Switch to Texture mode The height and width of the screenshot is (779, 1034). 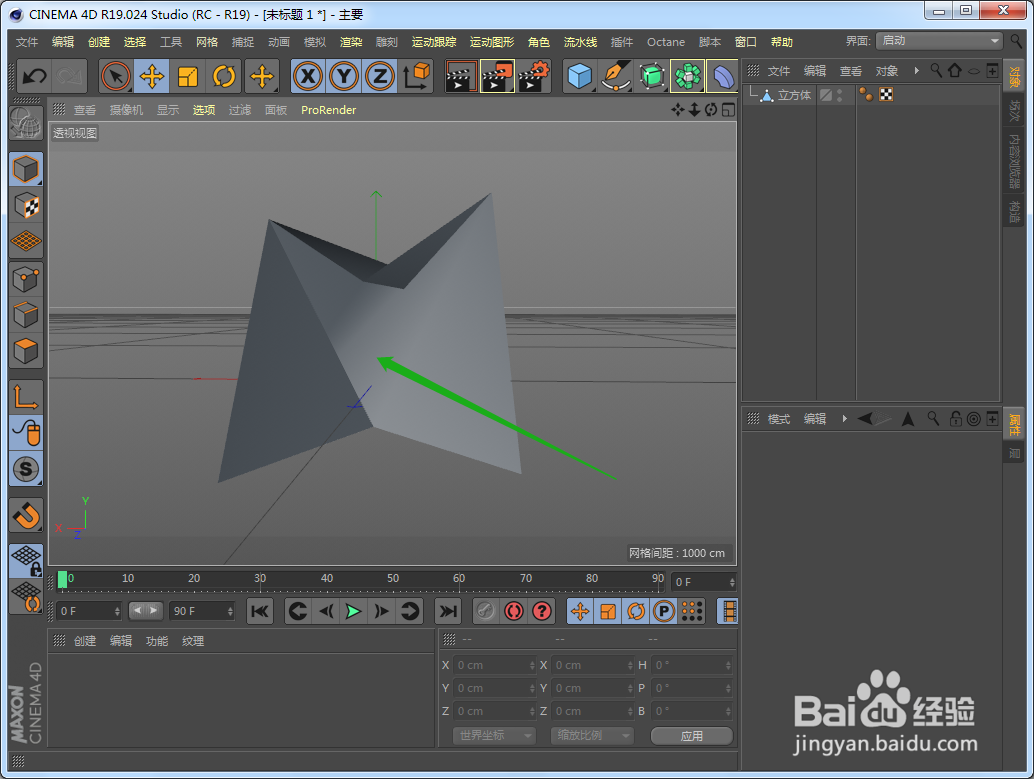[26, 206]
